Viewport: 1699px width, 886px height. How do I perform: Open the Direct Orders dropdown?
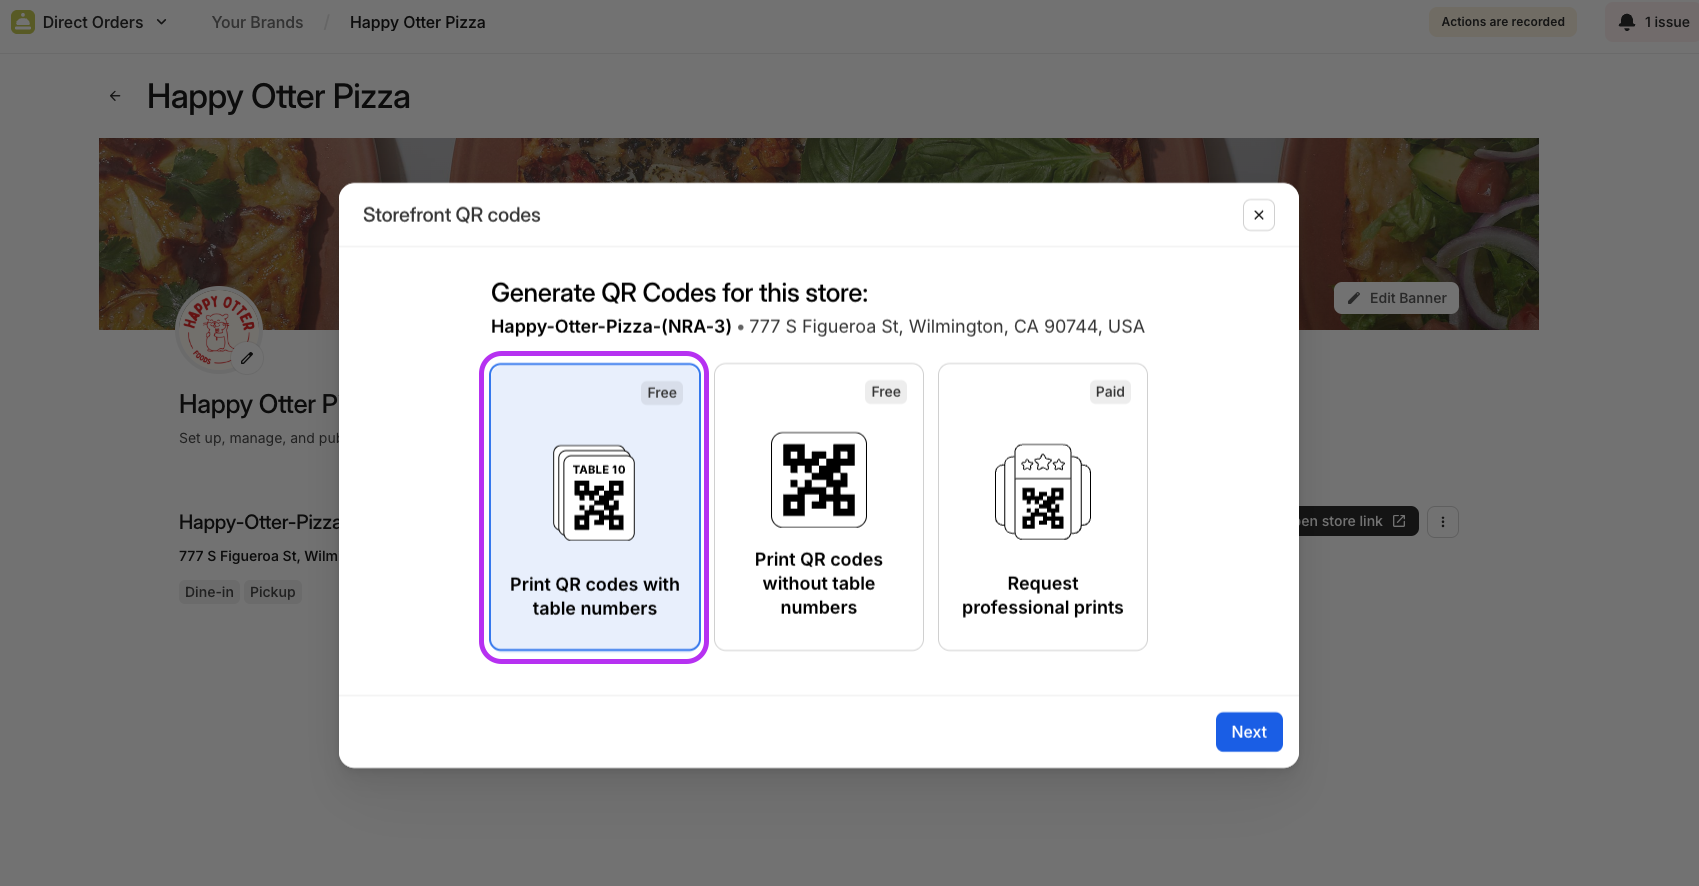point(161,22)
